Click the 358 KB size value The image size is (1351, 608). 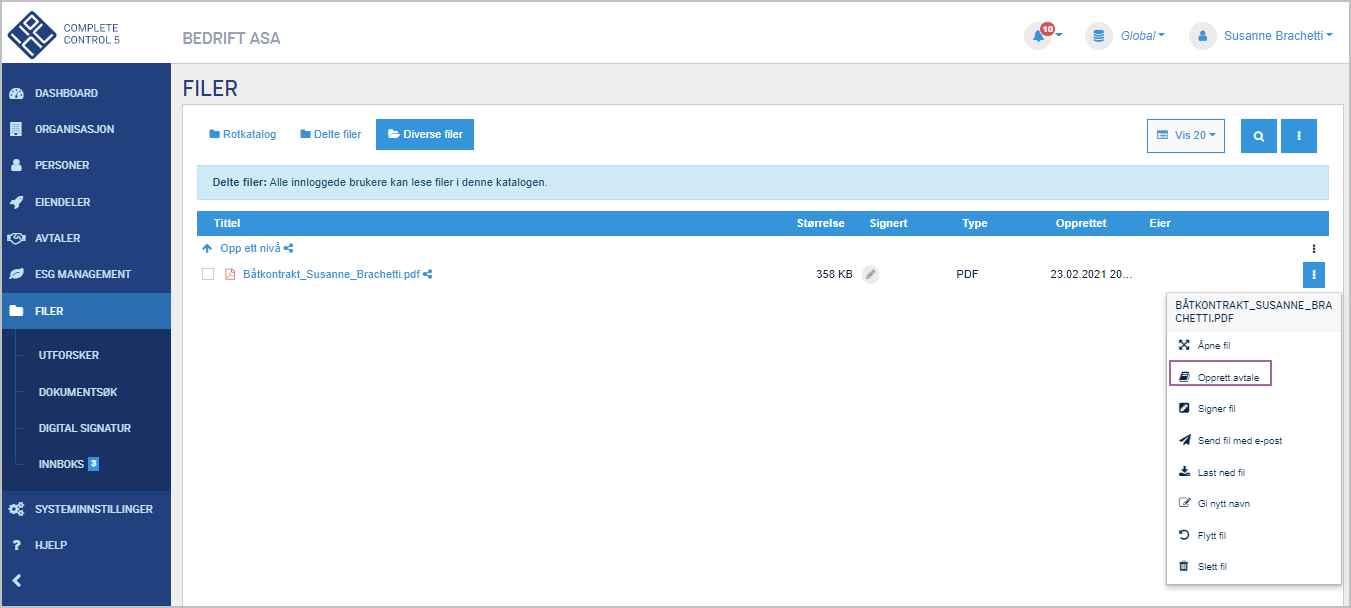tap(834, 274)
